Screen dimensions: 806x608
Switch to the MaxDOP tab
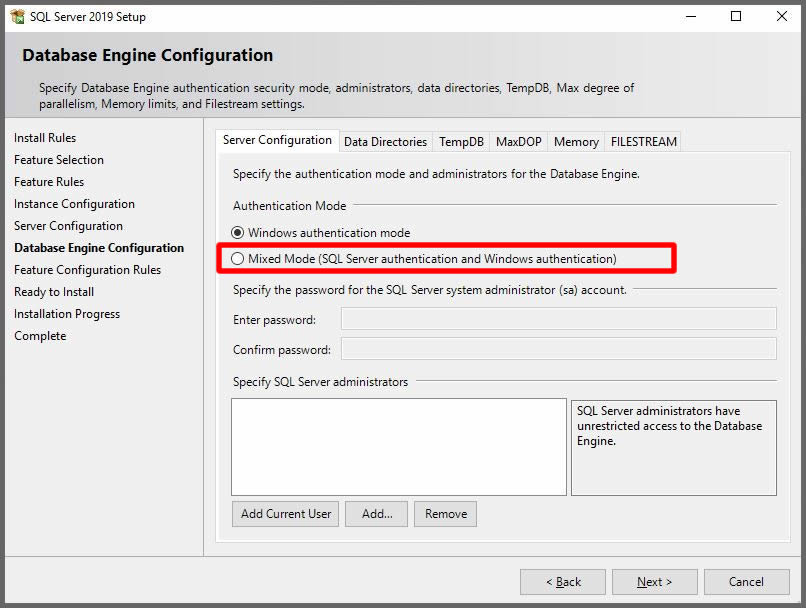[518, 142]
